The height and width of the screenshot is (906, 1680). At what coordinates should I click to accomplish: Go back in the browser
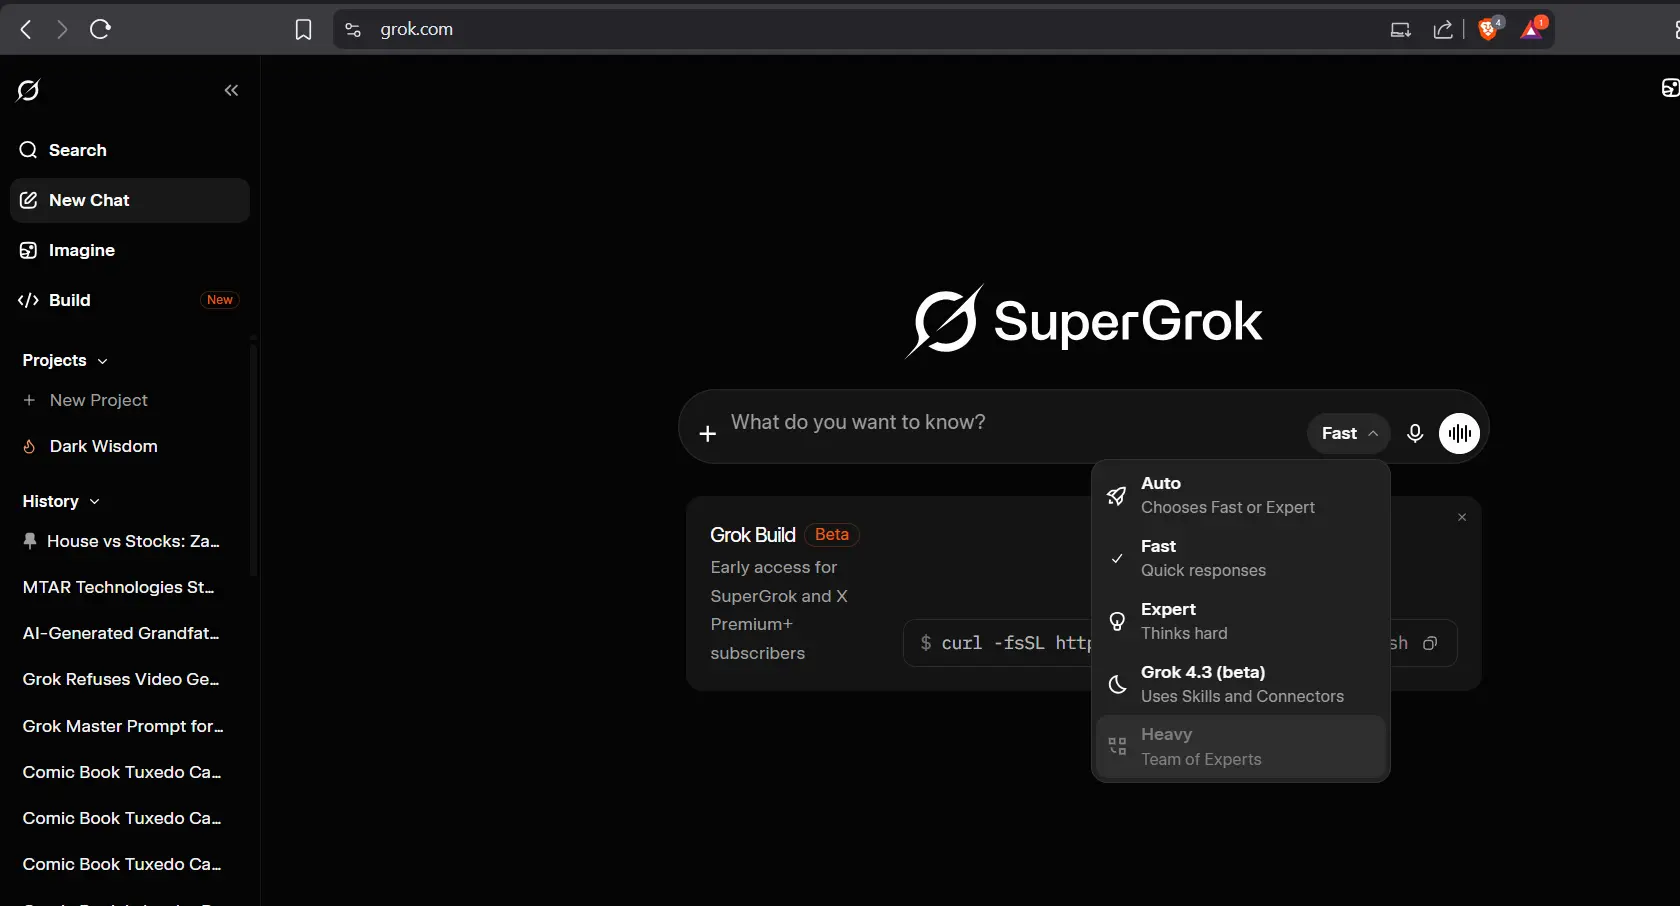26,29
